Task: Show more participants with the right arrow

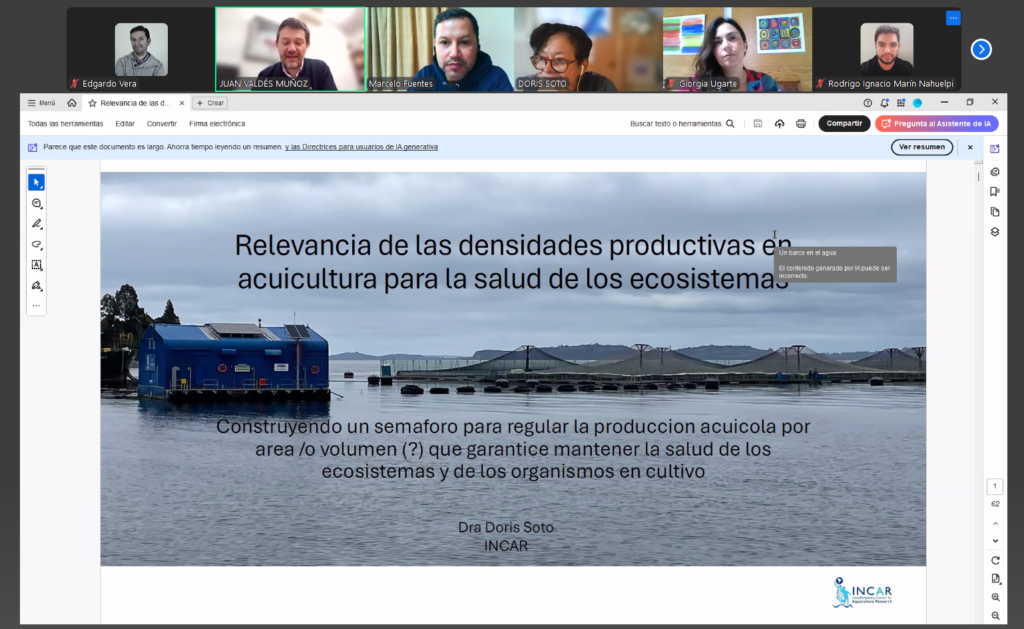Action: 981,49
